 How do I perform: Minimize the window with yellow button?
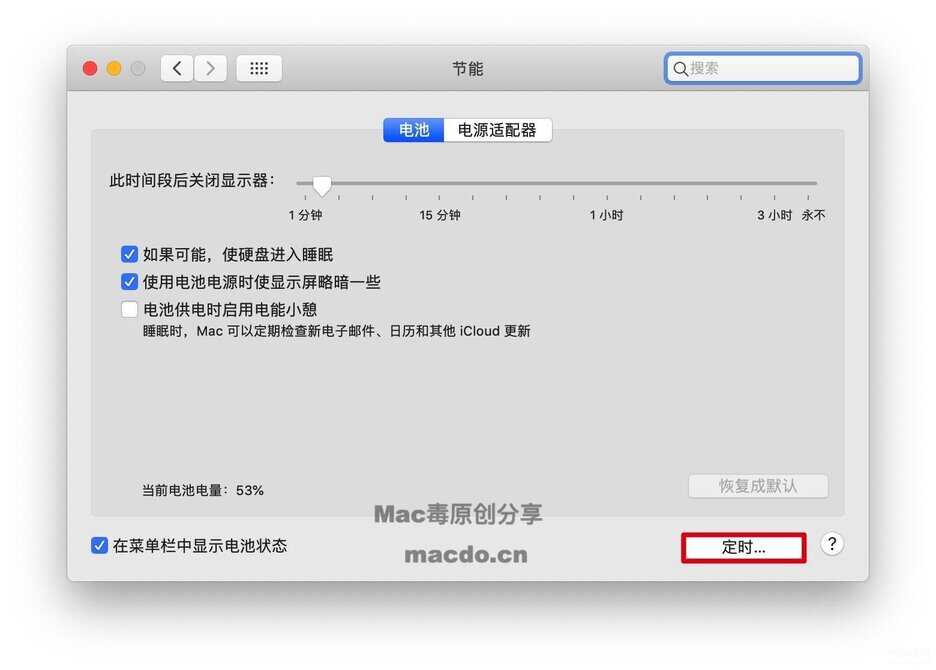coord(114,69)
